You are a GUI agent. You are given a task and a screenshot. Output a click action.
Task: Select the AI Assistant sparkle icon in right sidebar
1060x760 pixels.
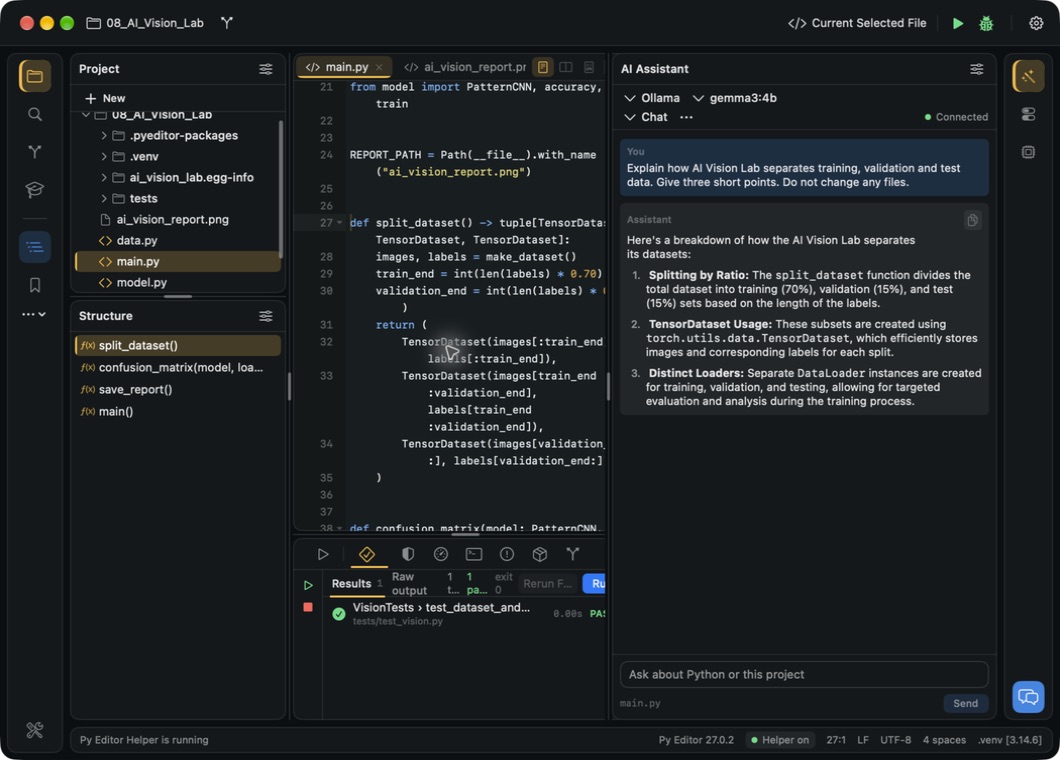pyautogui.click(x=1028, y=76)
